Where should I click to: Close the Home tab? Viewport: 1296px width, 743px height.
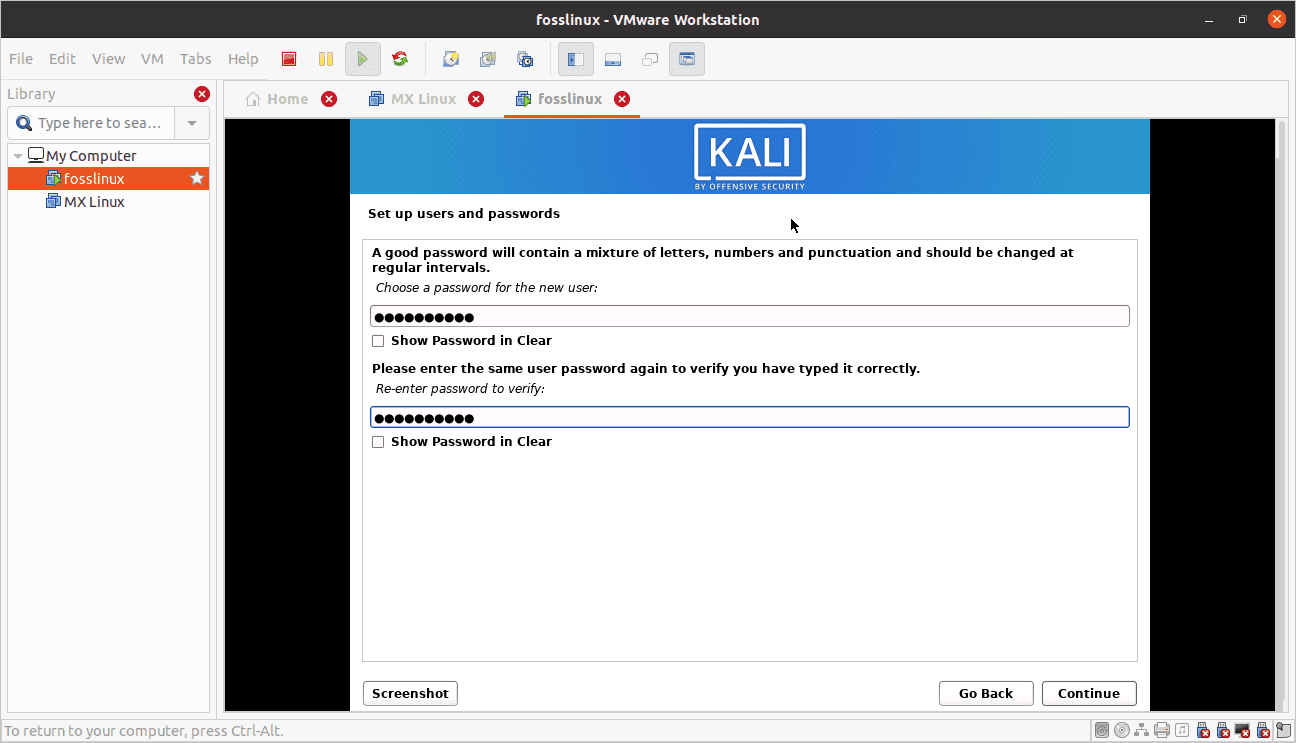[x=329, y=99]
